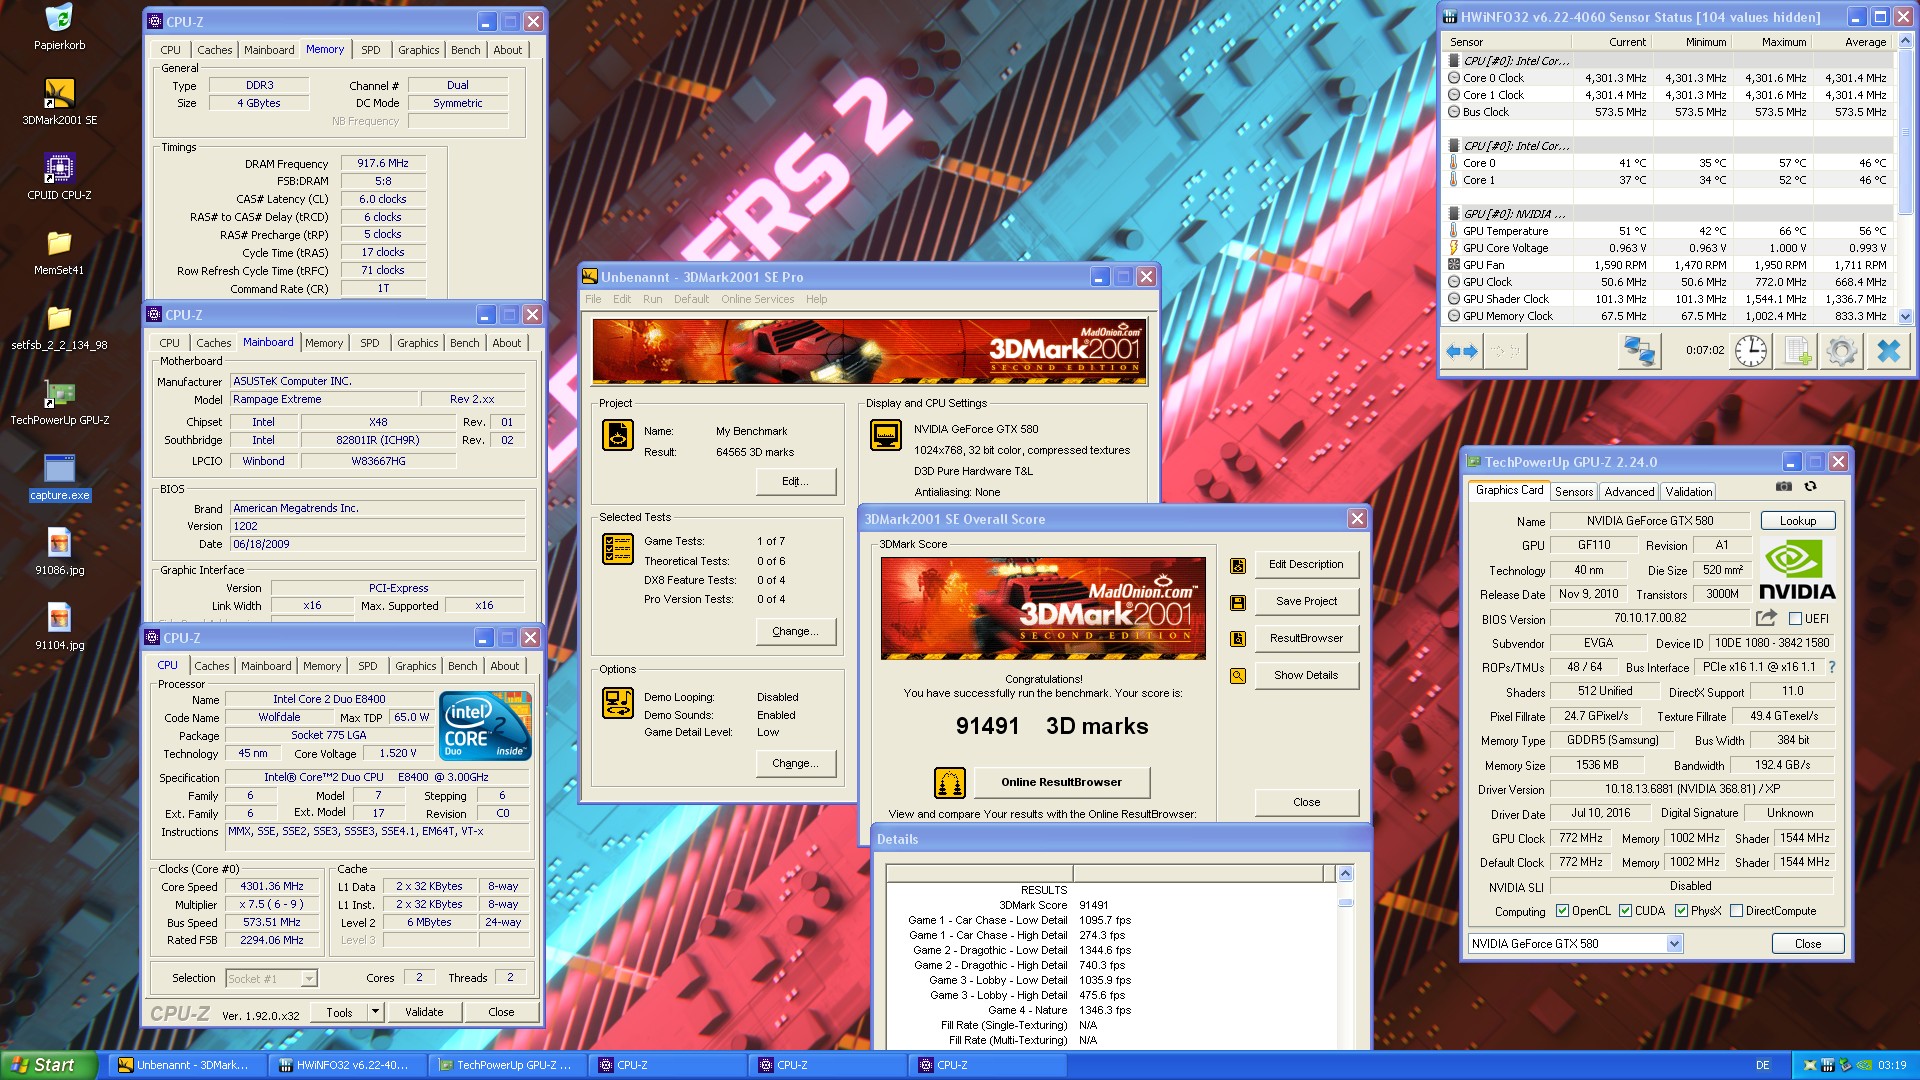
Task: Click the Maximum column header in HWiNFO
Action: (x=1773, y=42)
